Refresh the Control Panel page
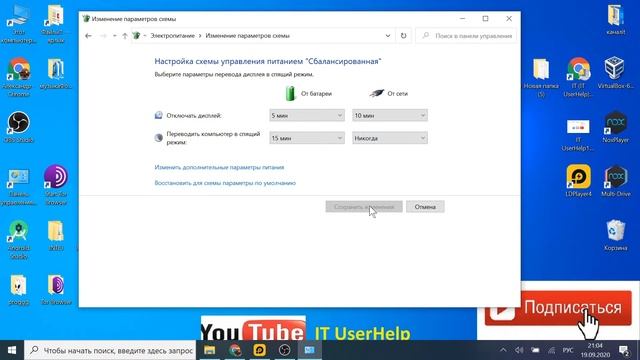The width and height of the screenshot is (640, 360). [x=403, y=36]
